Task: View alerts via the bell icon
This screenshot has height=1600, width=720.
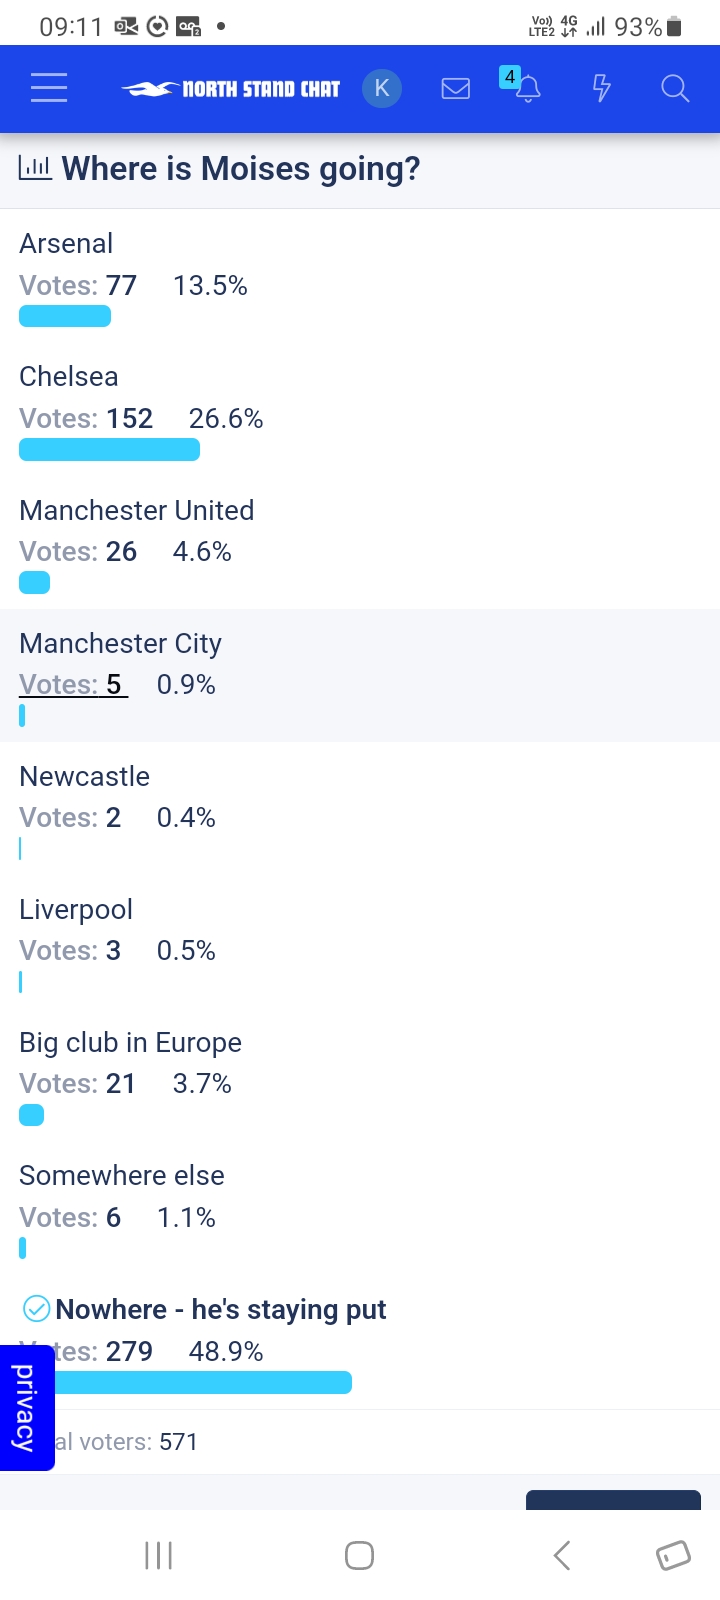Action: click(x=527, y=88)
